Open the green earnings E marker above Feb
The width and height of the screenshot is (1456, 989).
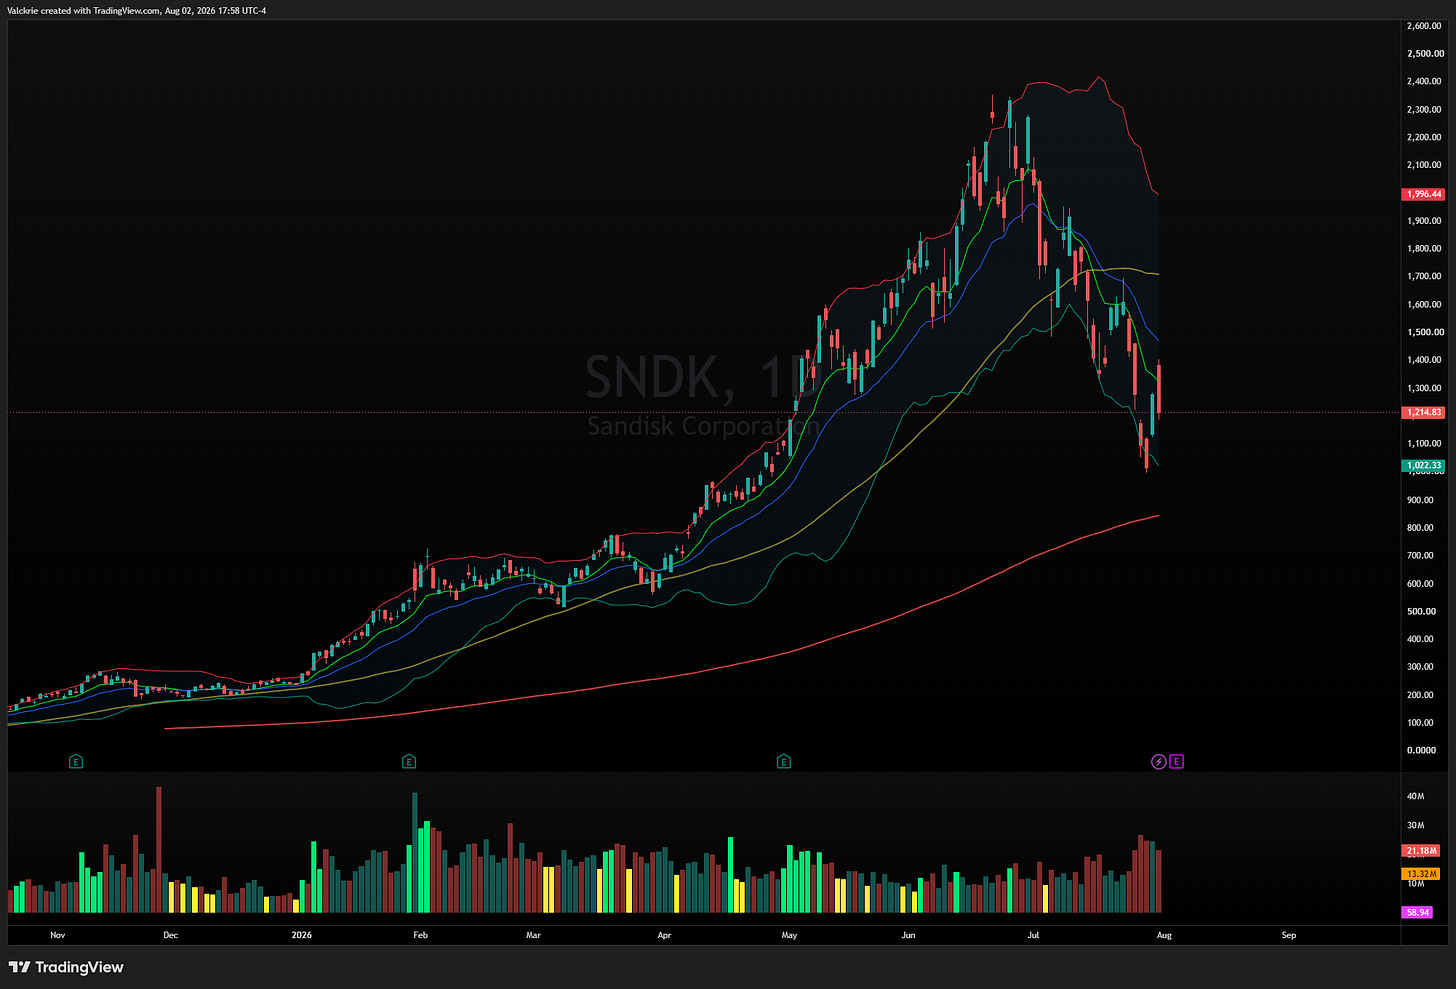tap(409, 762)
